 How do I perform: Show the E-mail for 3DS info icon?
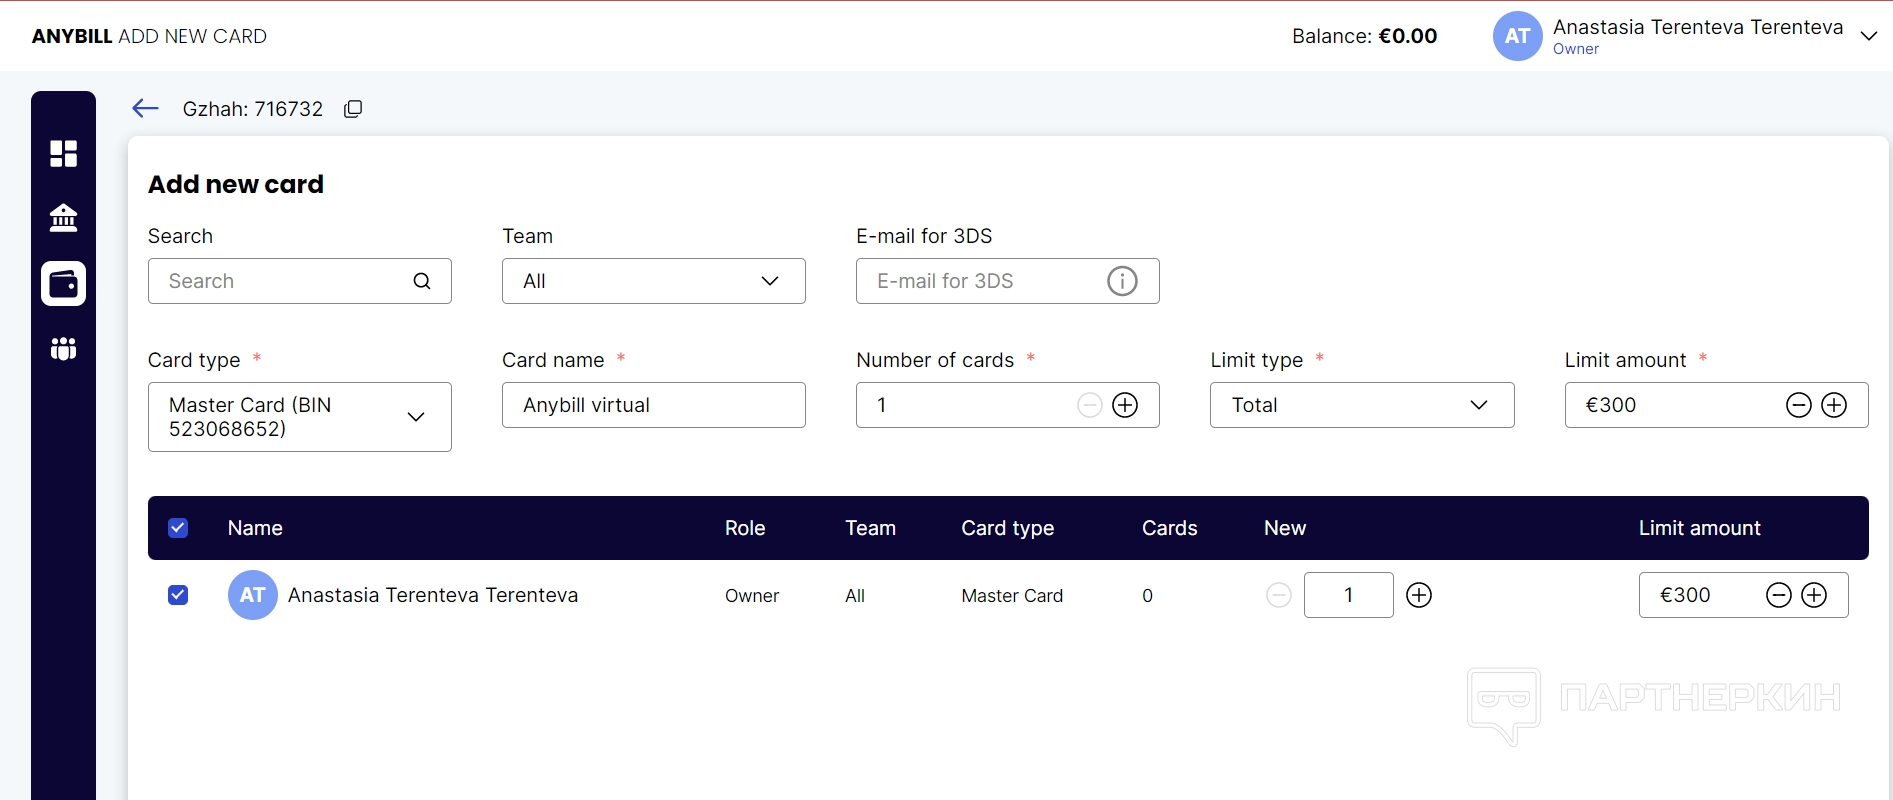[x=1122, y=281]
